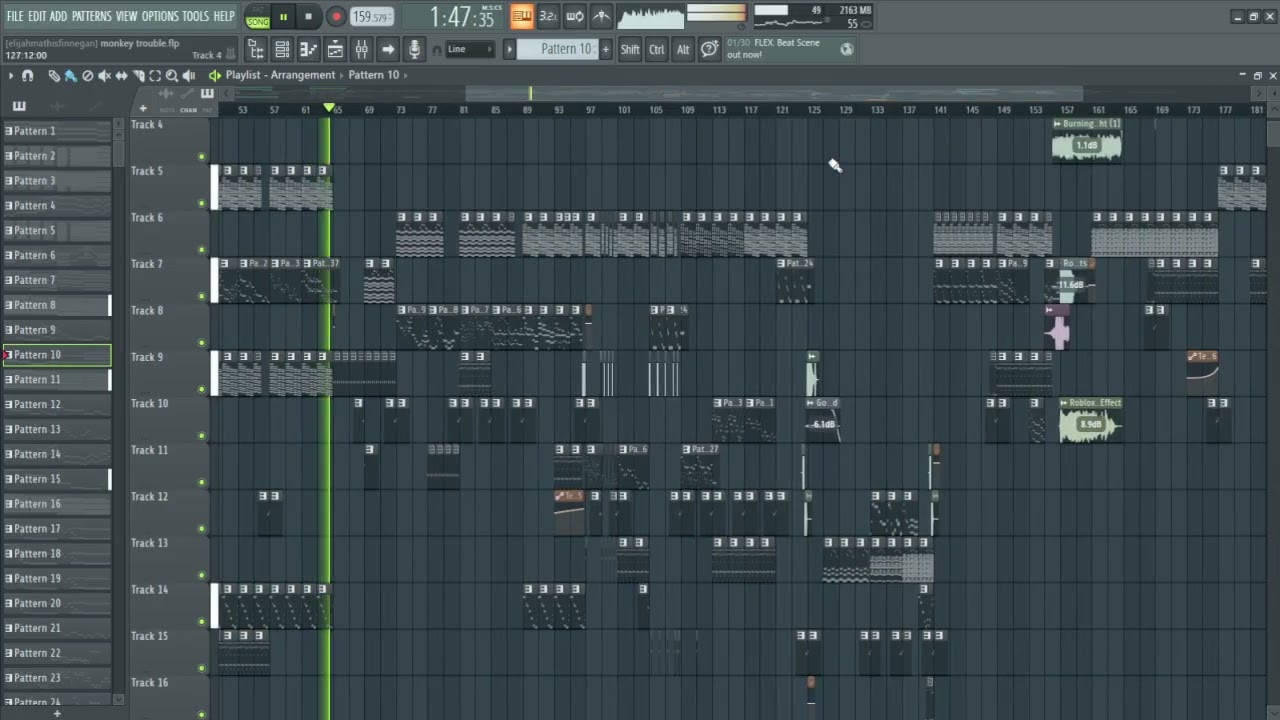Open playlist options menu arrow
This screenshot has width=1280, height=720.
pos(11,76)
